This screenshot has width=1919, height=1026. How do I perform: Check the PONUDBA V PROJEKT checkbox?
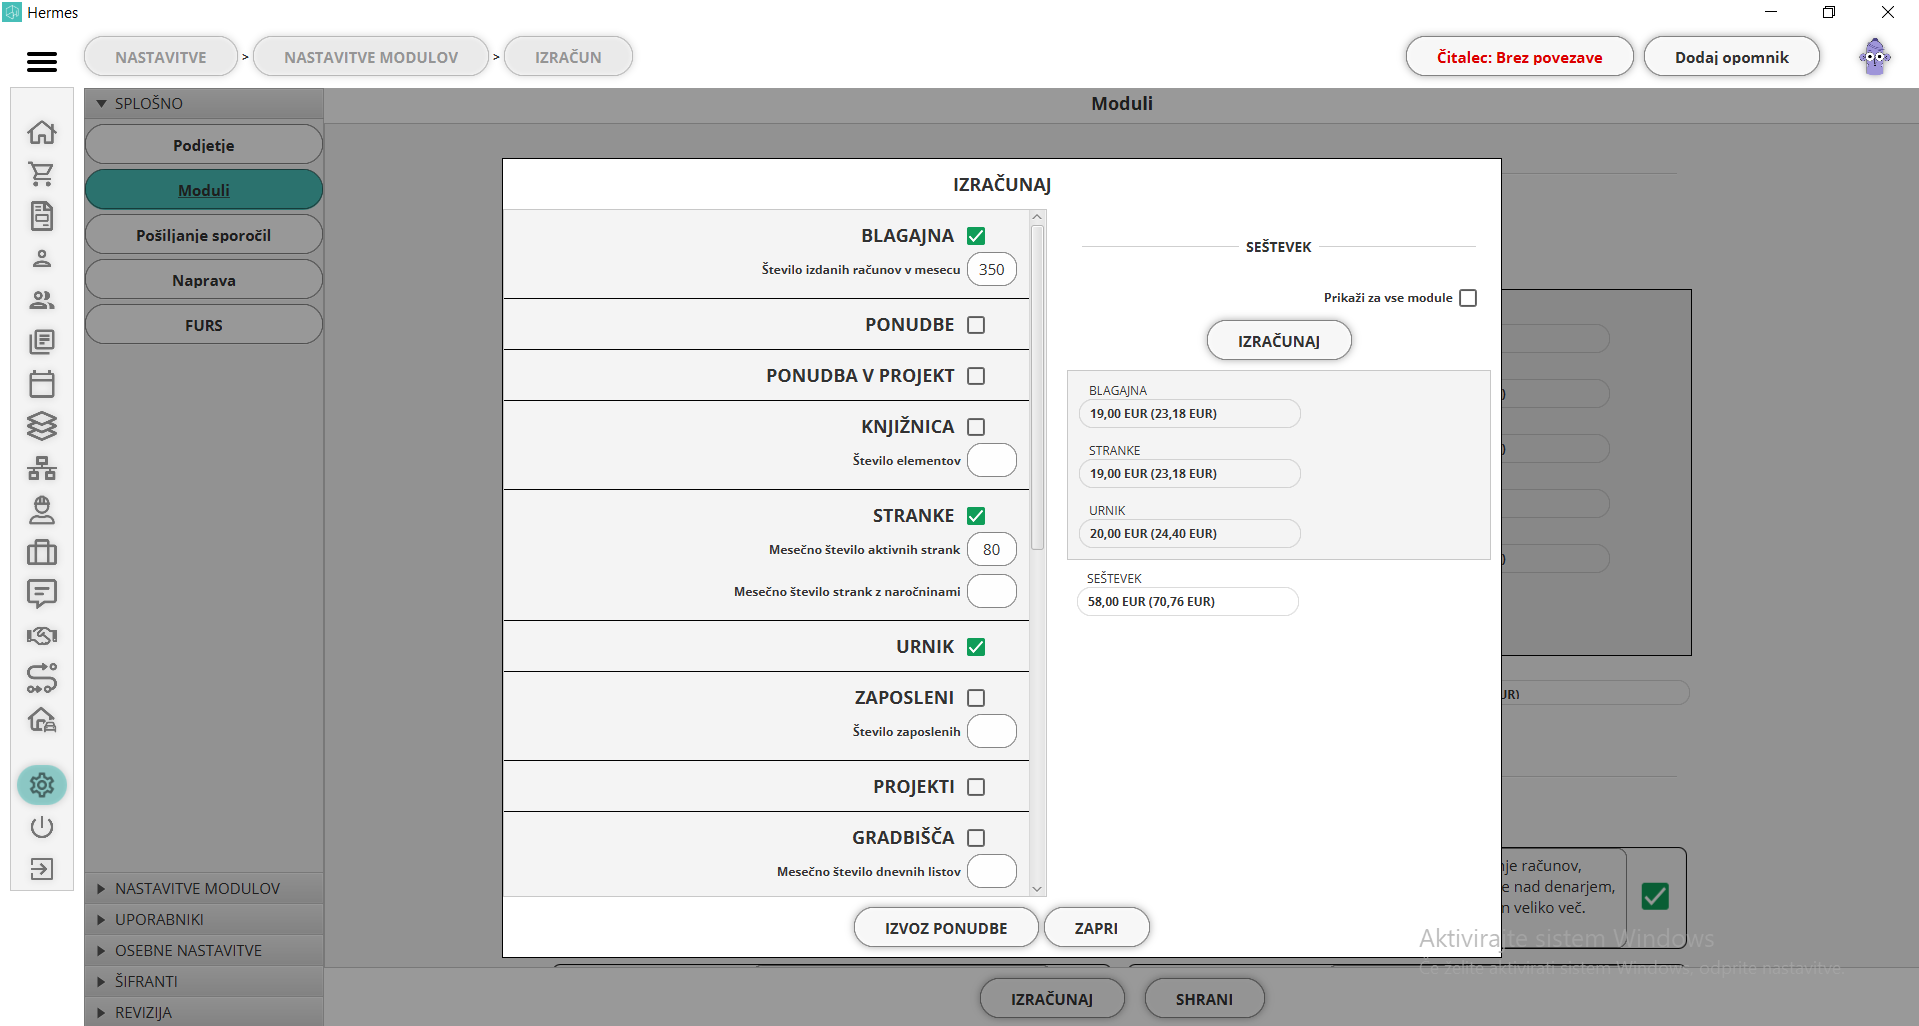coord(977,376)
